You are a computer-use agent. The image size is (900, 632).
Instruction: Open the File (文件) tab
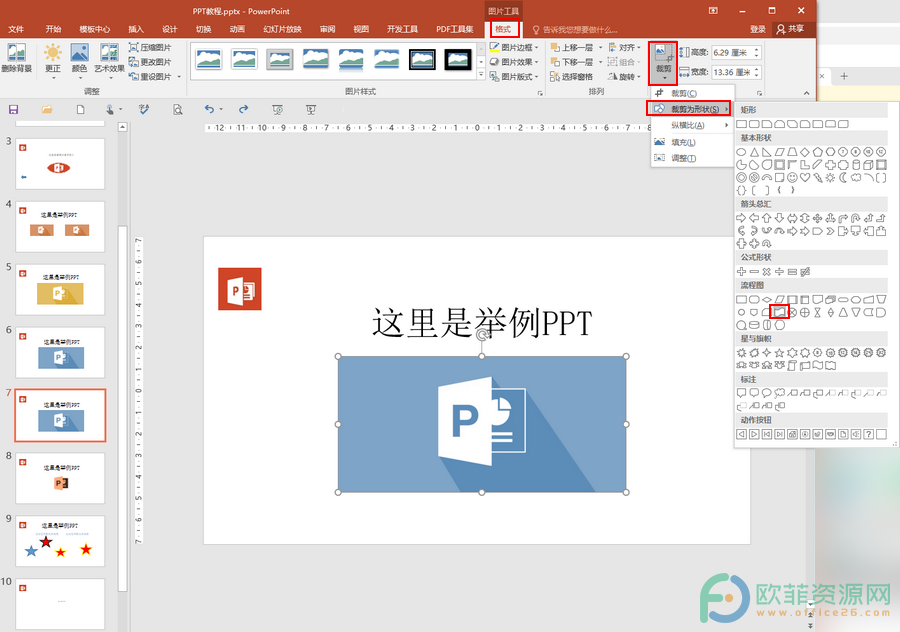point(16,29)
